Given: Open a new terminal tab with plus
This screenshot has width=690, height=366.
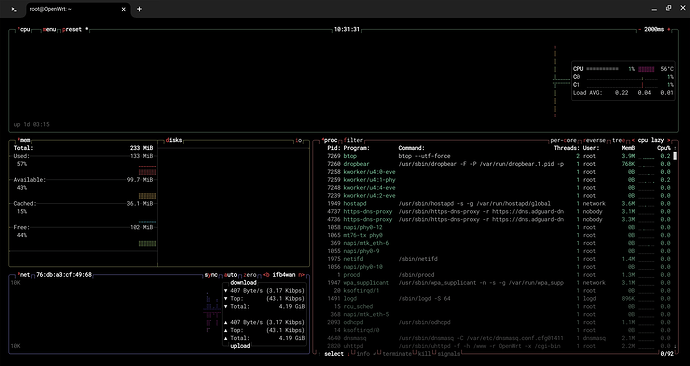Looking at the screenshot, I should tap(139, 9).
